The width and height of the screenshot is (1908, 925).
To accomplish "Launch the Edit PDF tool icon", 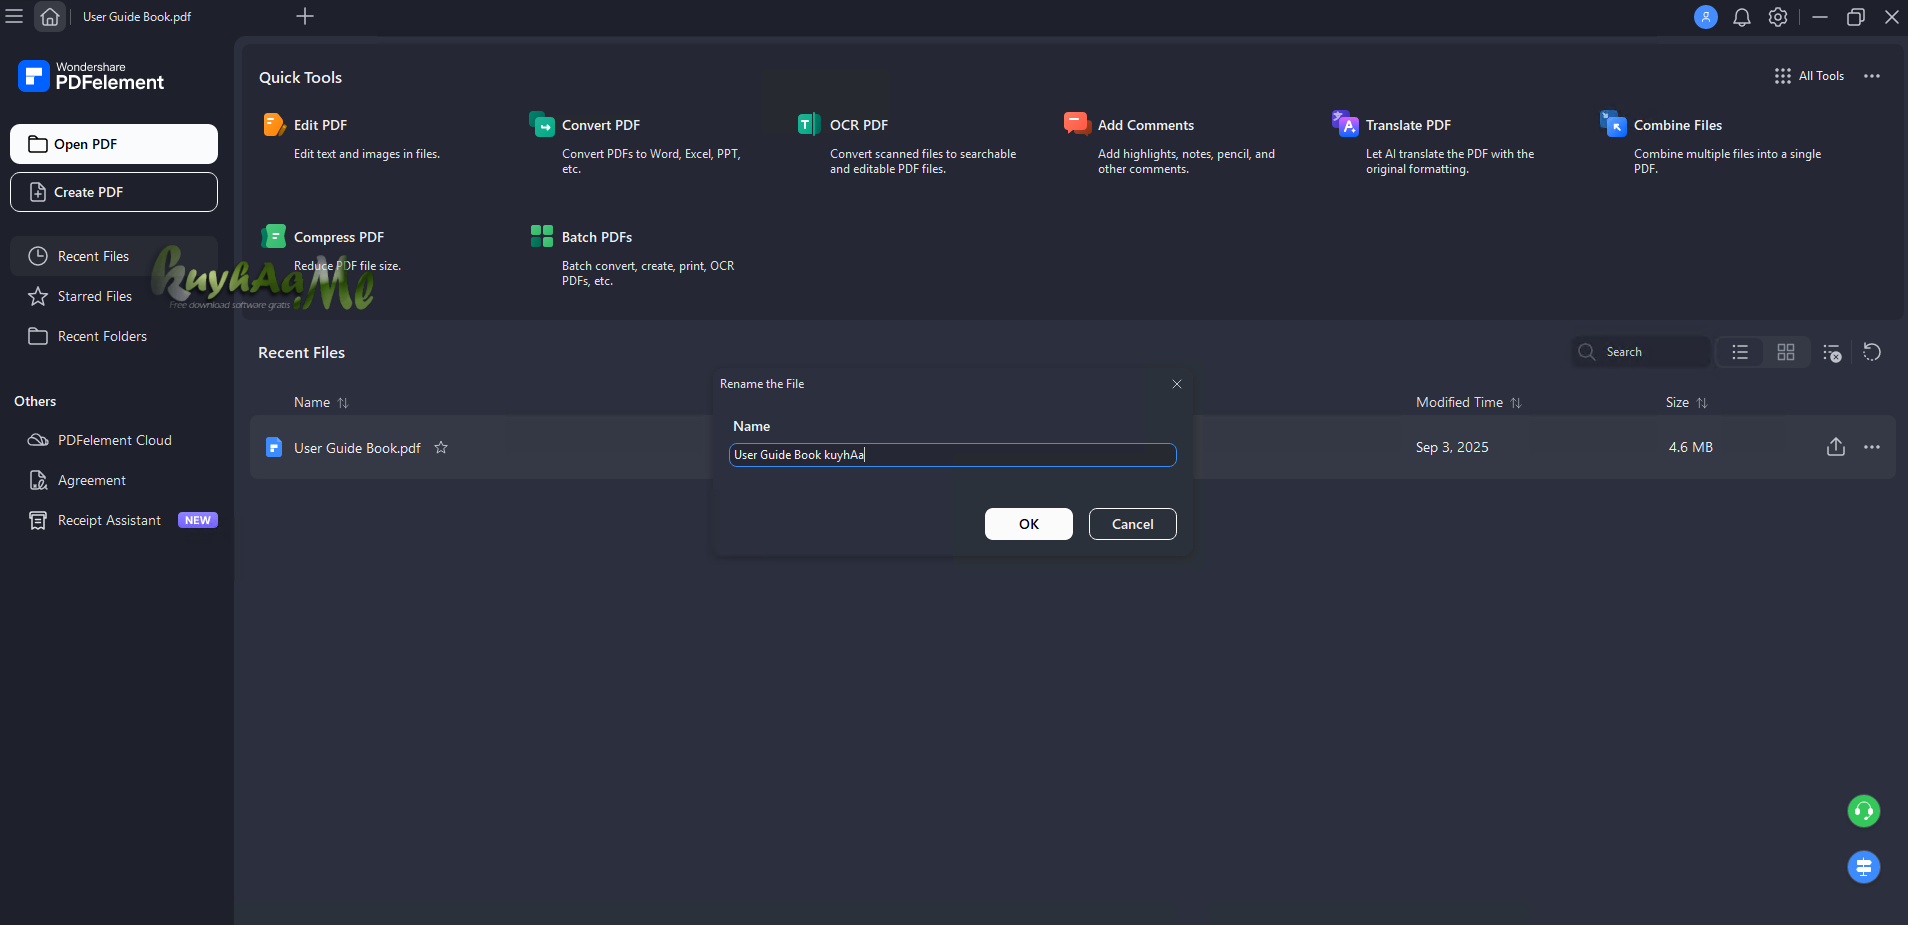I will (274, 124).
